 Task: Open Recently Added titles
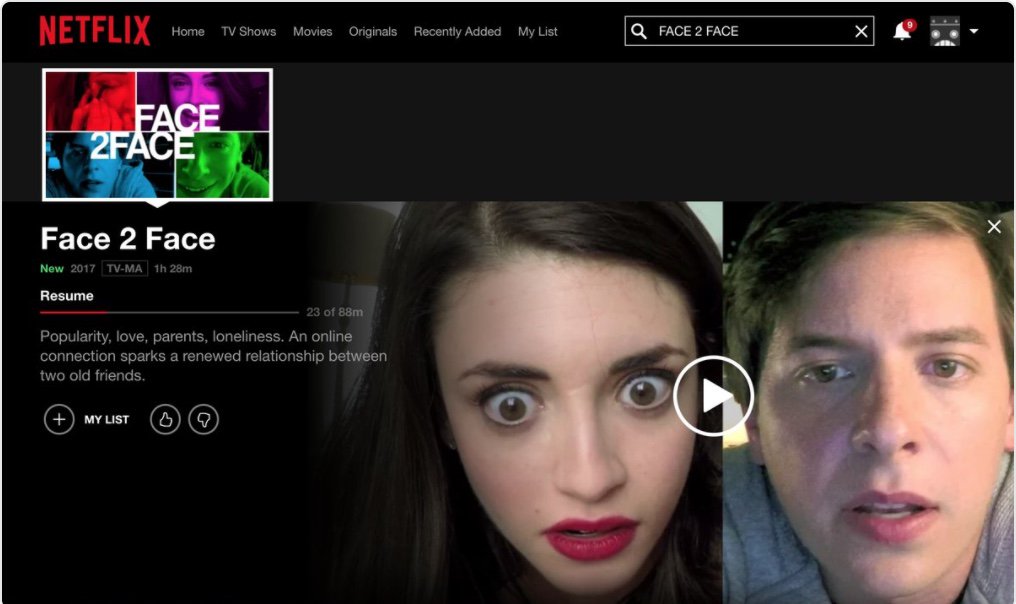point(457,31)
